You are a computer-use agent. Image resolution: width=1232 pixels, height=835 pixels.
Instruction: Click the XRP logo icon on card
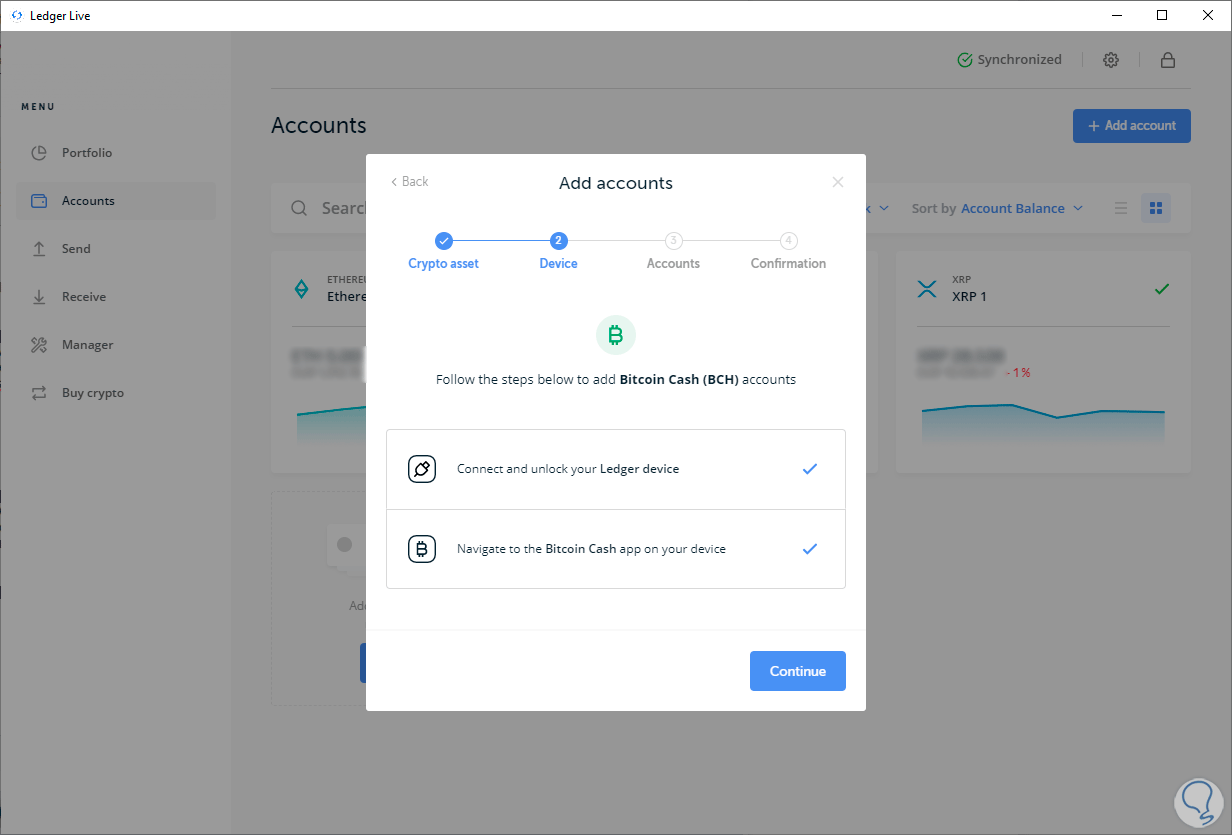click(927, 289)
